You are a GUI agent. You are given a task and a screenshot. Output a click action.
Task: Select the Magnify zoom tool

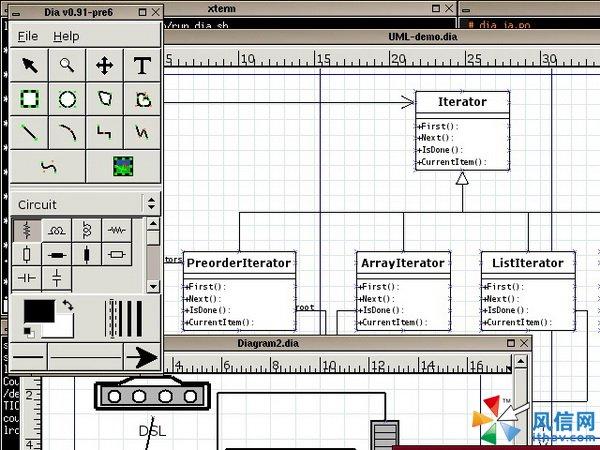(x=67, y=65)
